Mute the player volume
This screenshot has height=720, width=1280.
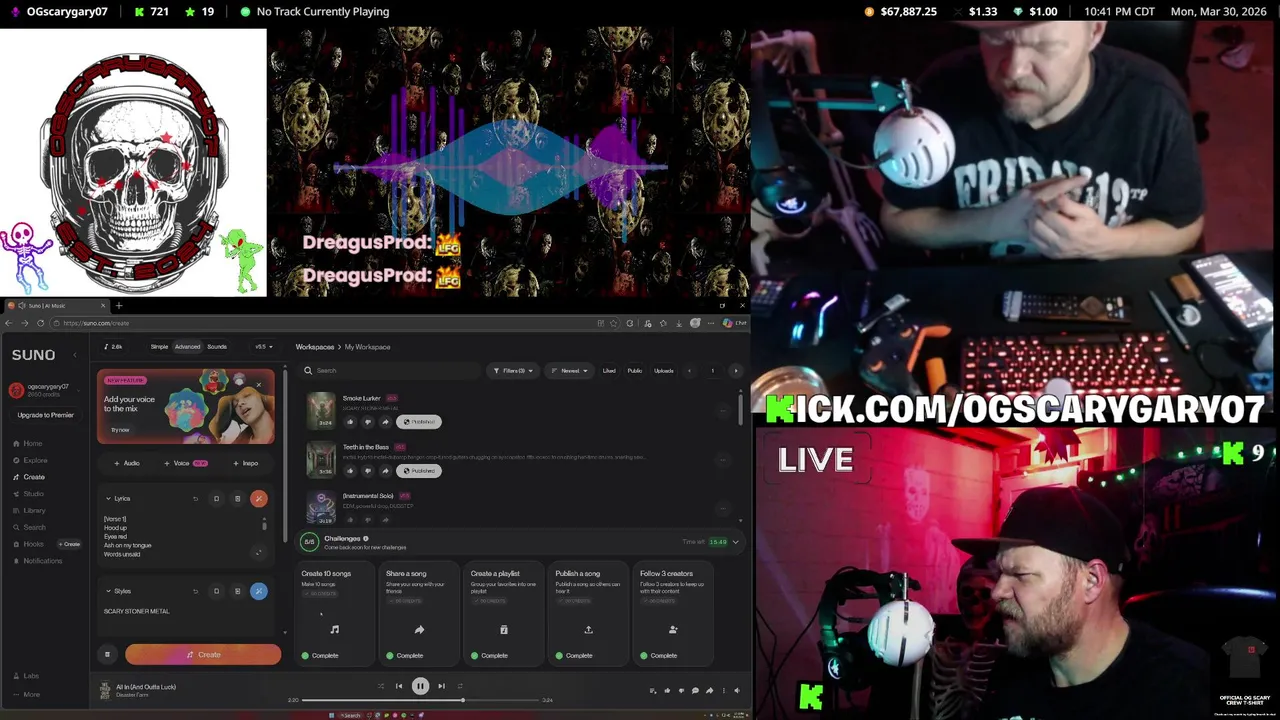737,690
